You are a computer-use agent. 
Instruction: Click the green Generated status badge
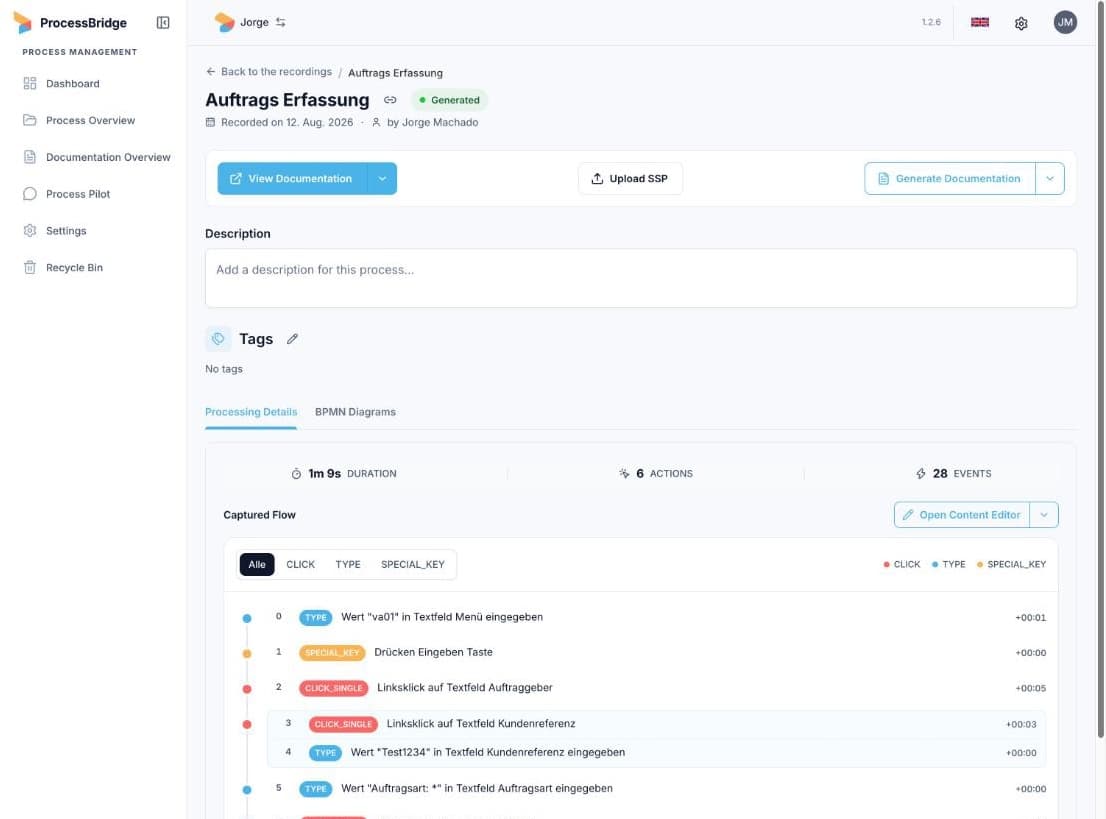tap(449, 100)
